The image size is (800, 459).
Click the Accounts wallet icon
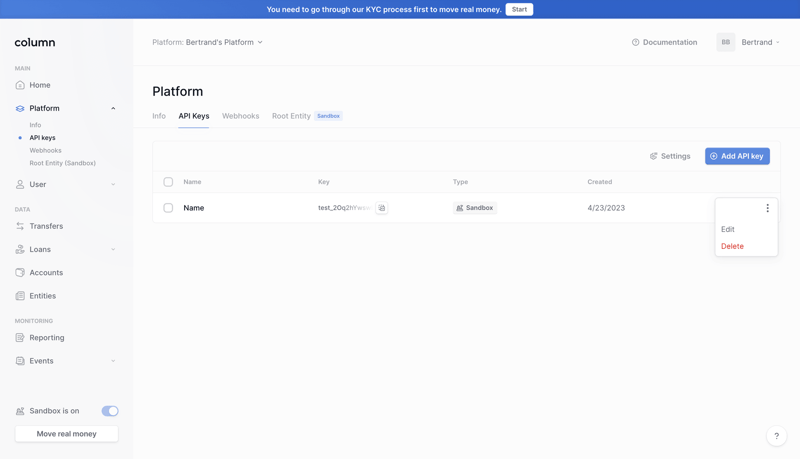coord(20,272)
